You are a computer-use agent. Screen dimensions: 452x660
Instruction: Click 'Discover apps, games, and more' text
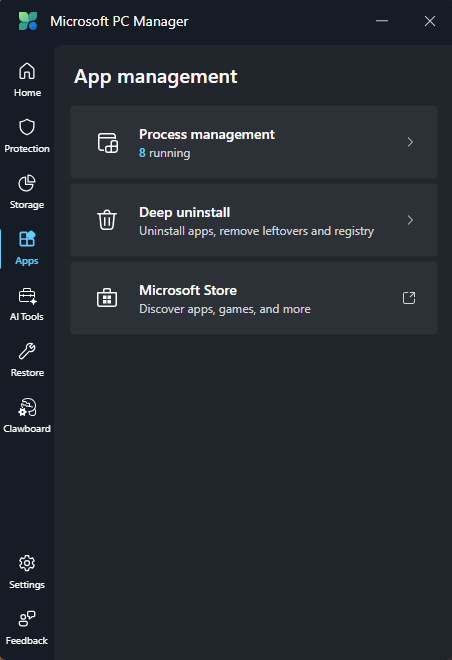(x=225, y=309)
